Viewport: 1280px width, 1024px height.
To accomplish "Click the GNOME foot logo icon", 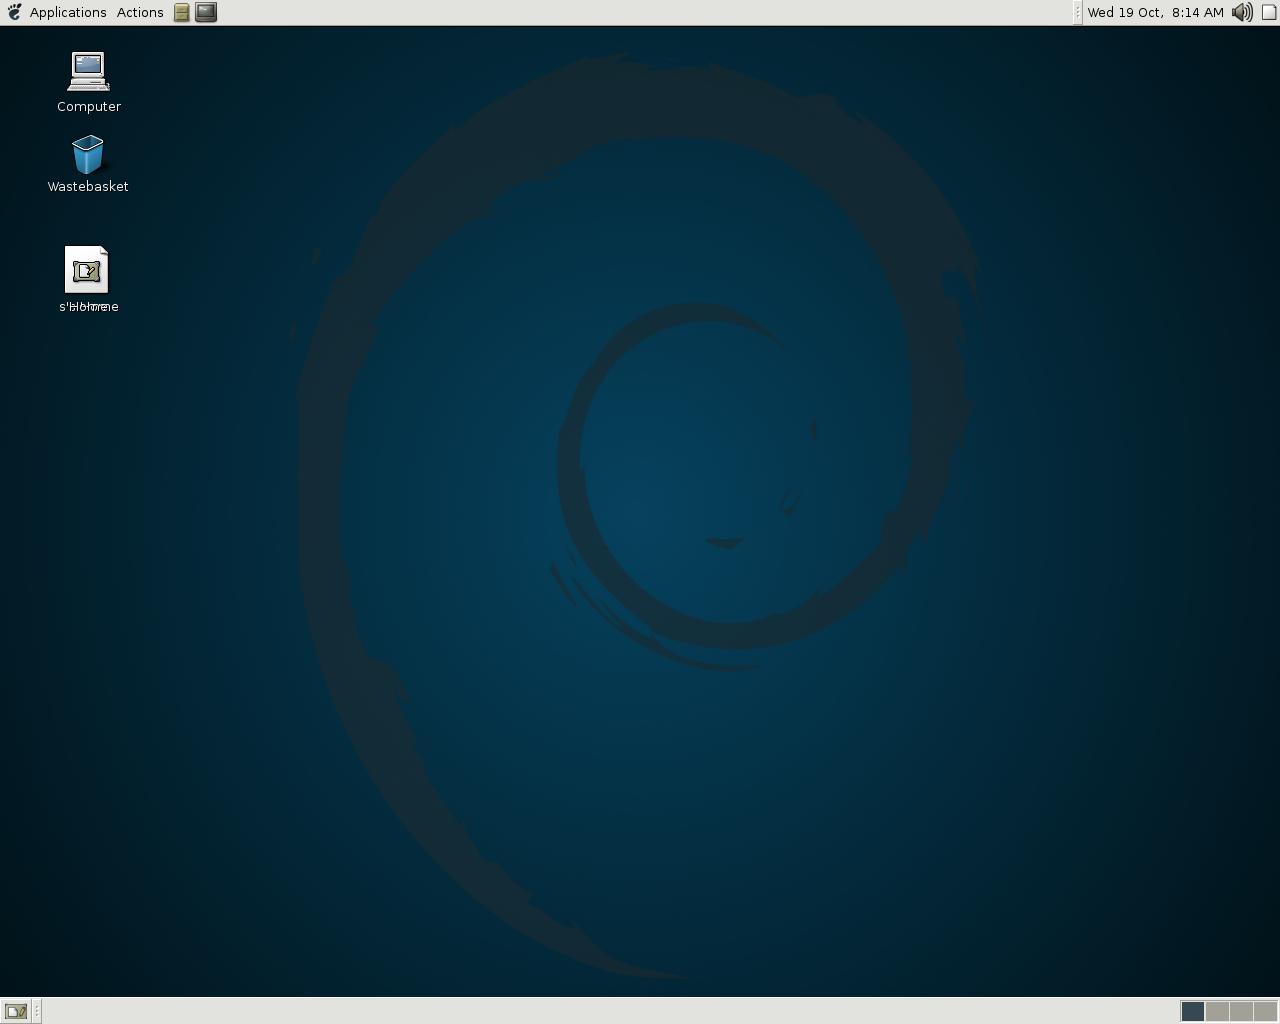I will [14, 12].
